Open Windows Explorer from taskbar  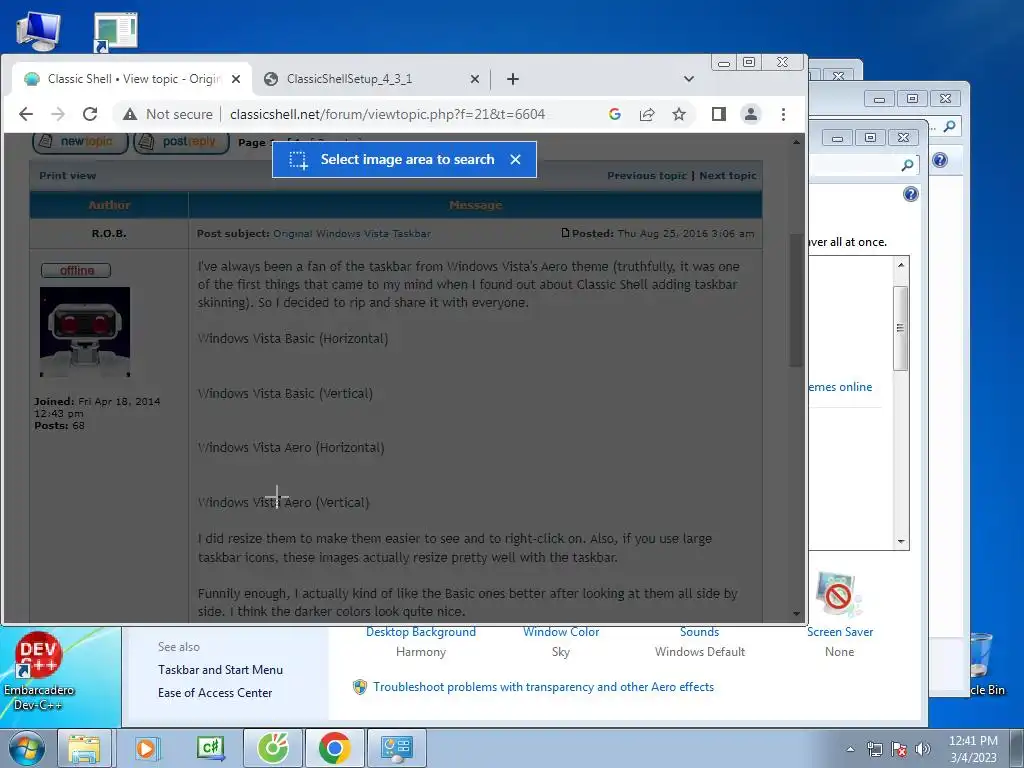coord(85,748)
